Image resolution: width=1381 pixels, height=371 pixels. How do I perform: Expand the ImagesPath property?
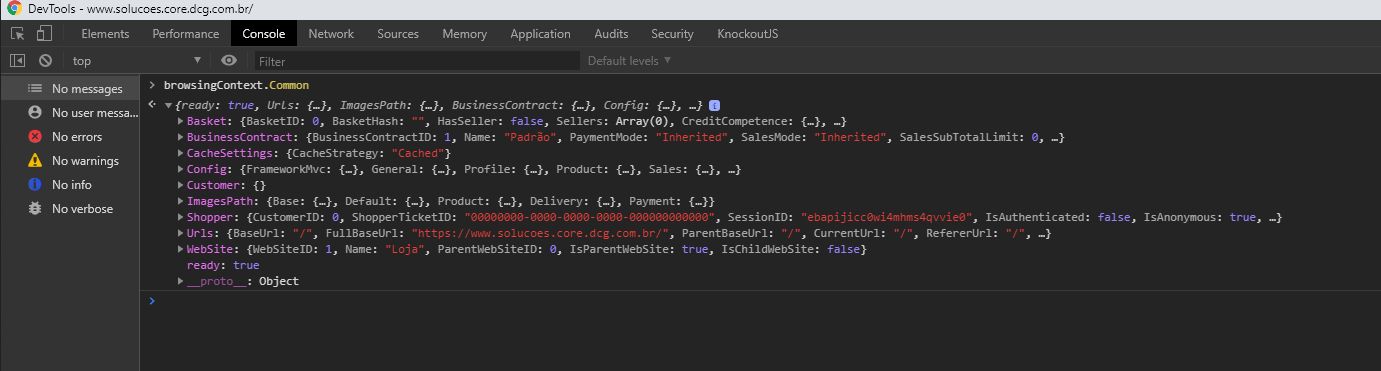(x=181, y=201)
